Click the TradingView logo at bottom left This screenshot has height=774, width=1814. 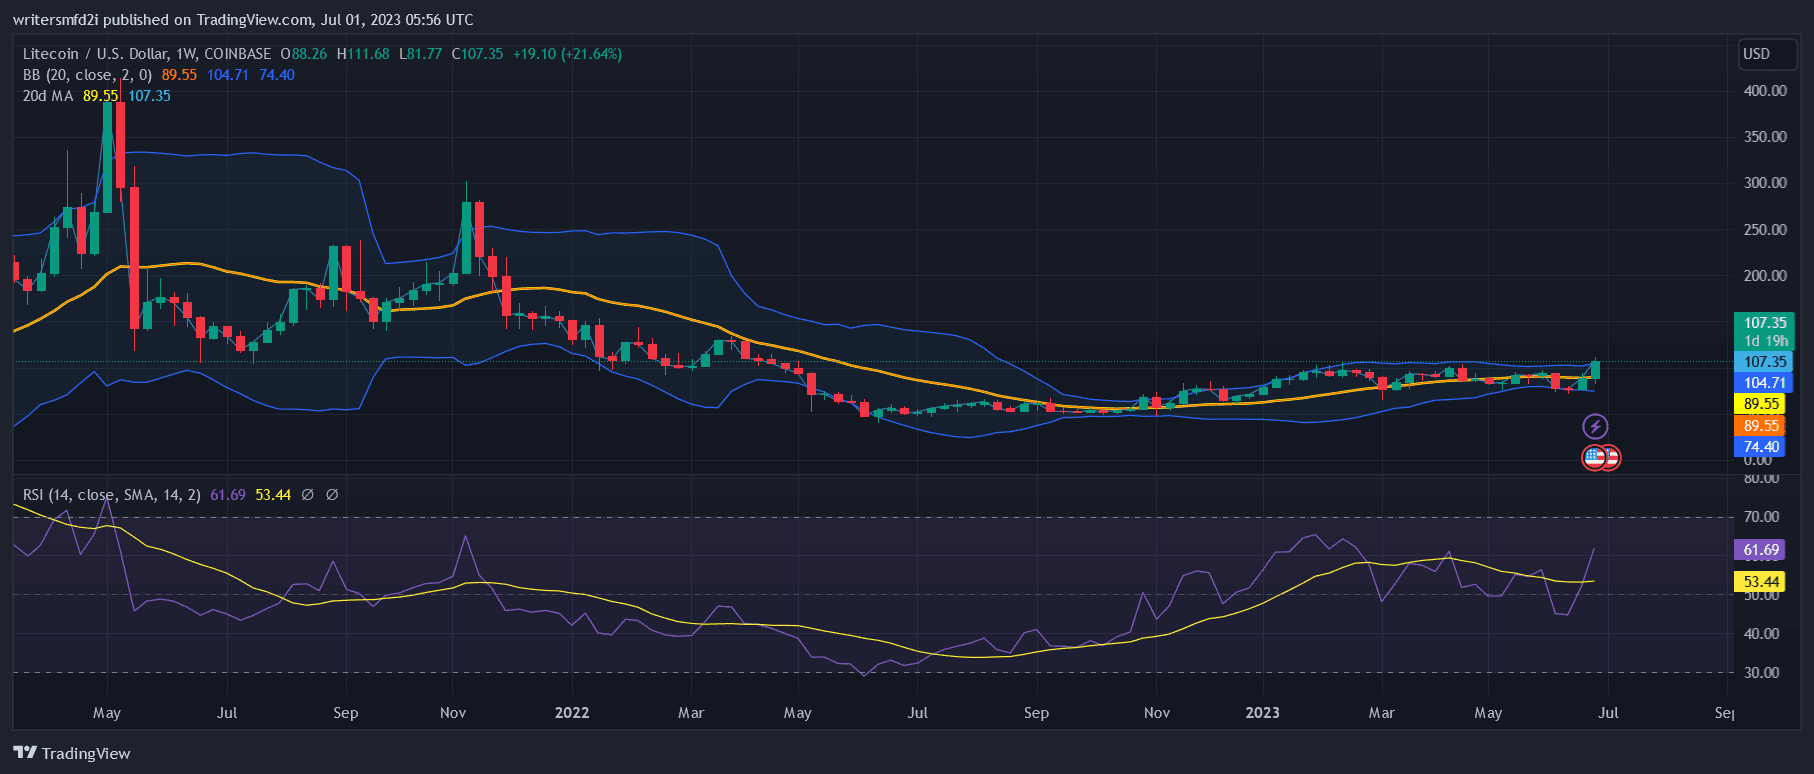pyautogui.click(x=72, y=753)
